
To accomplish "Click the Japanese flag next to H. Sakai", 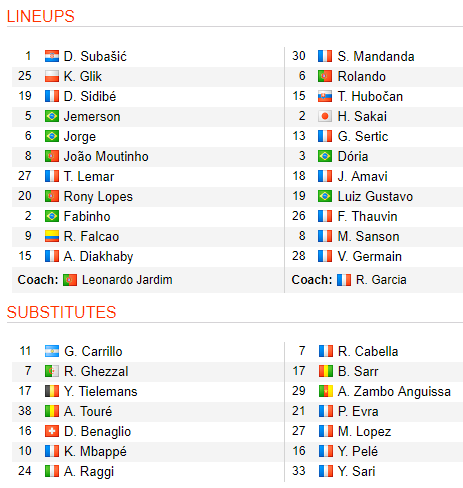I will [325, 116].
